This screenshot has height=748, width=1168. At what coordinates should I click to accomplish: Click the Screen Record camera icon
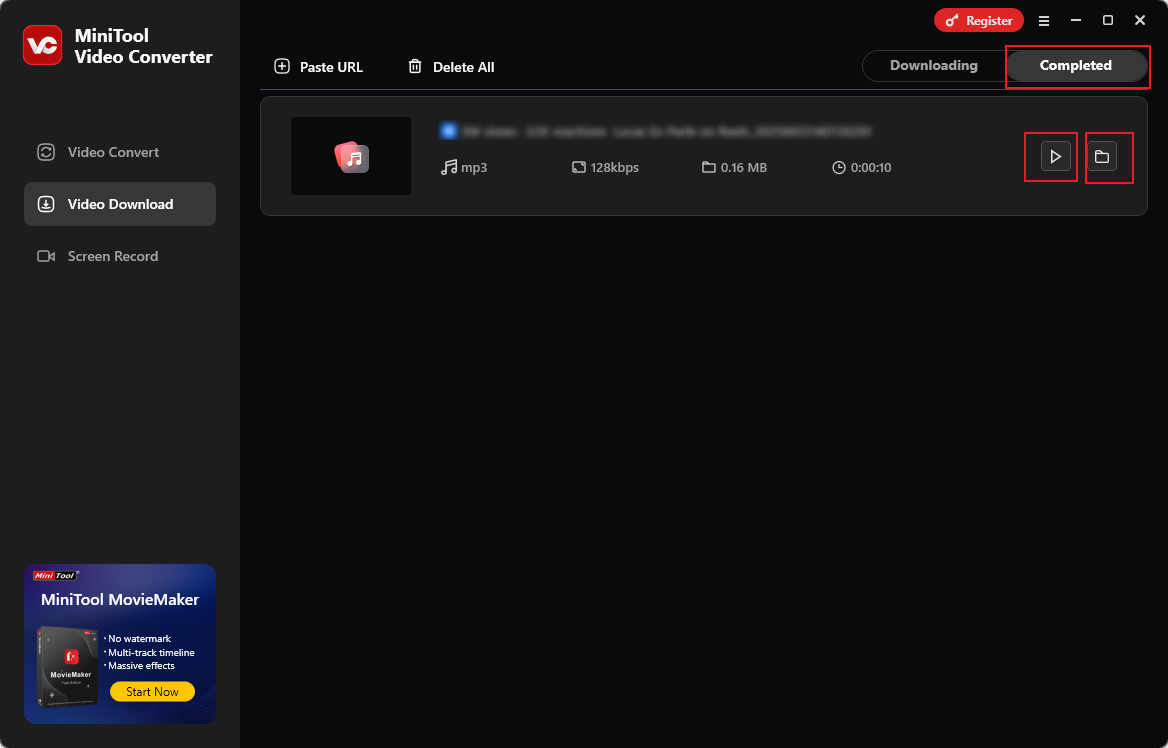(46, 256)
